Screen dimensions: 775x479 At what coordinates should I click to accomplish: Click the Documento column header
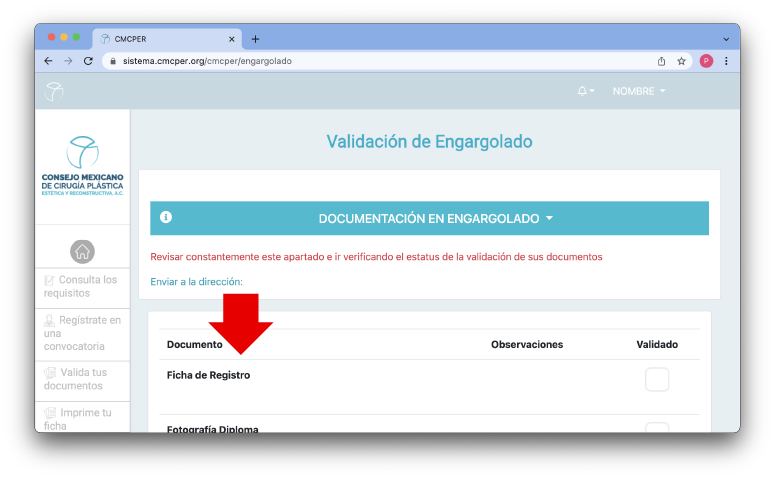(194, 345)
